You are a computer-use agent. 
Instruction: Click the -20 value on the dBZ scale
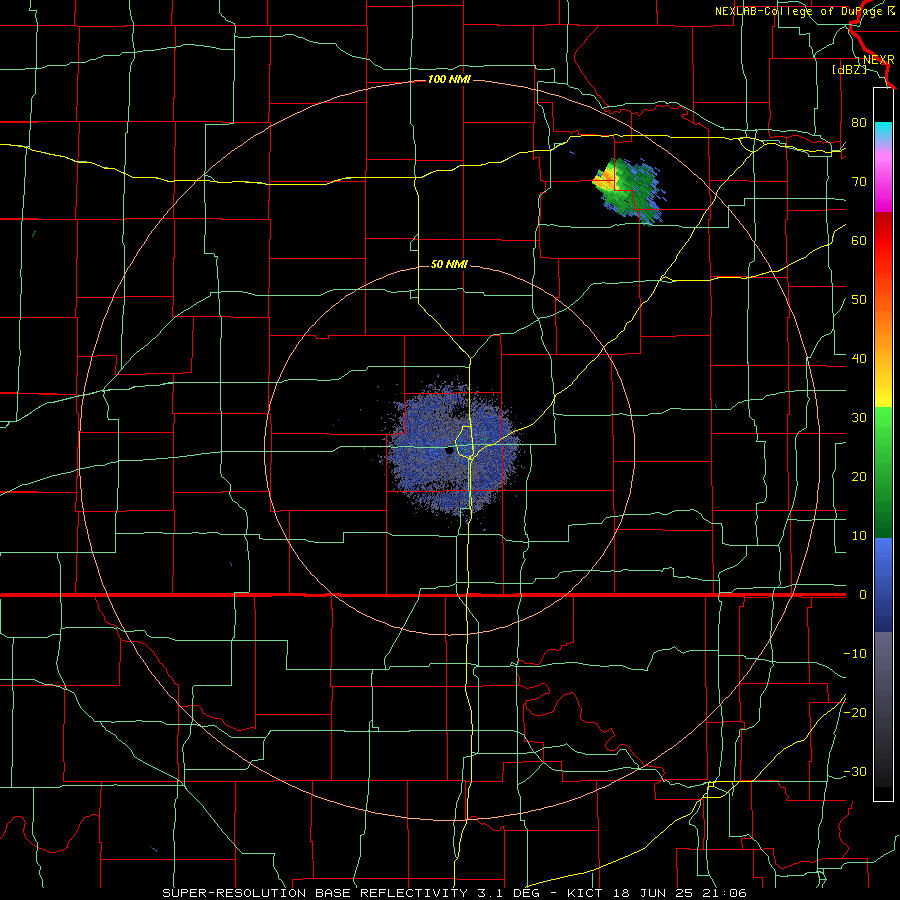pos(855,712)
